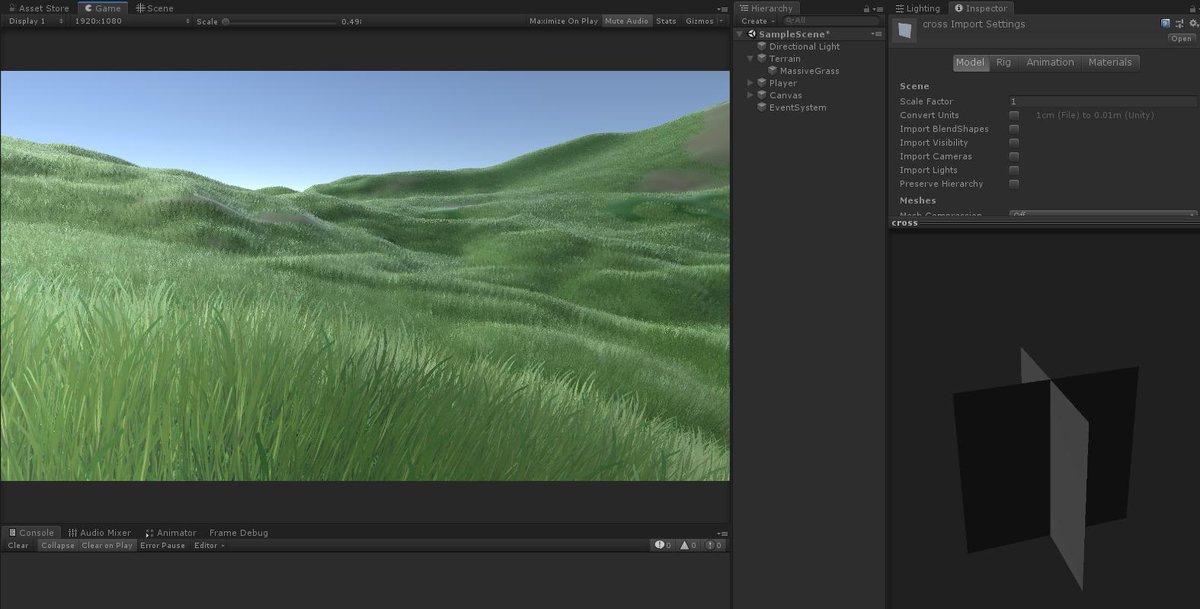Open the Hierarchy Create dropdown

757,21
